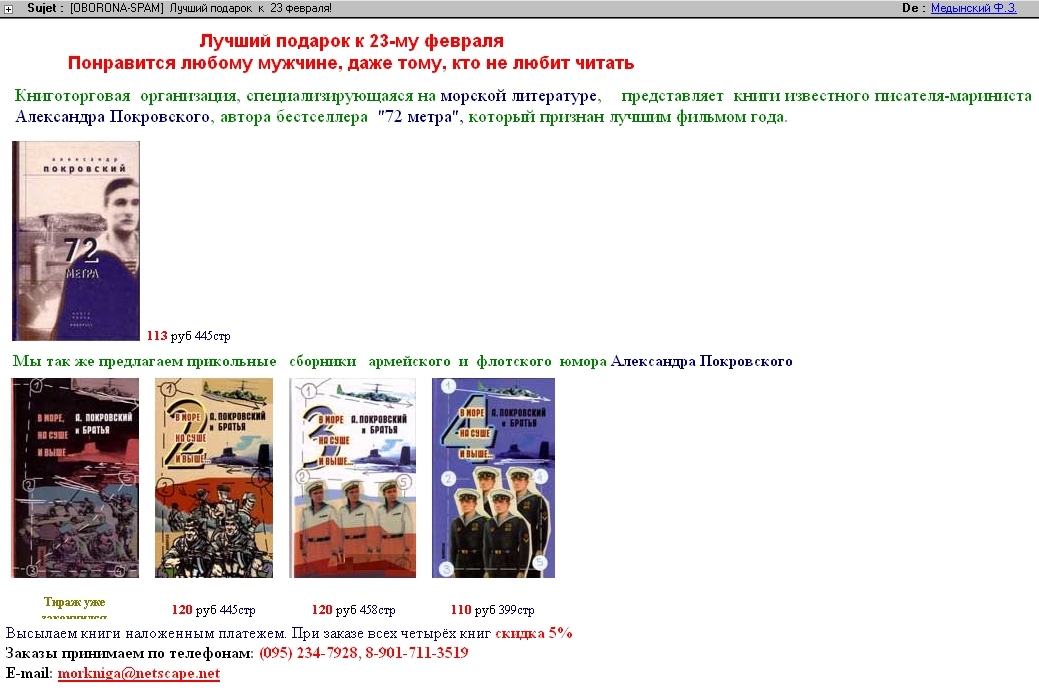Screen dimensions: 1039x691
Task: Click the Sujet label in header
Action: coord(45,8)
